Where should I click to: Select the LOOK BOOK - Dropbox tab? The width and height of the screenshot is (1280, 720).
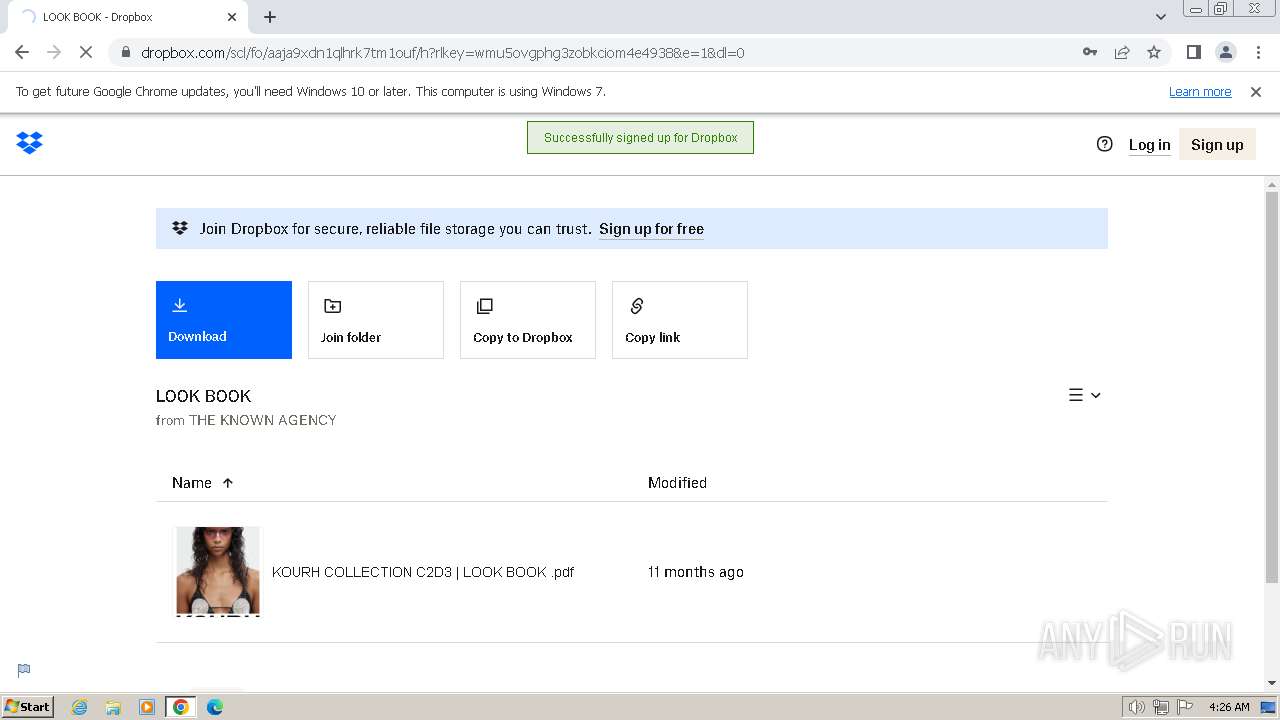(x=127, y=17)
